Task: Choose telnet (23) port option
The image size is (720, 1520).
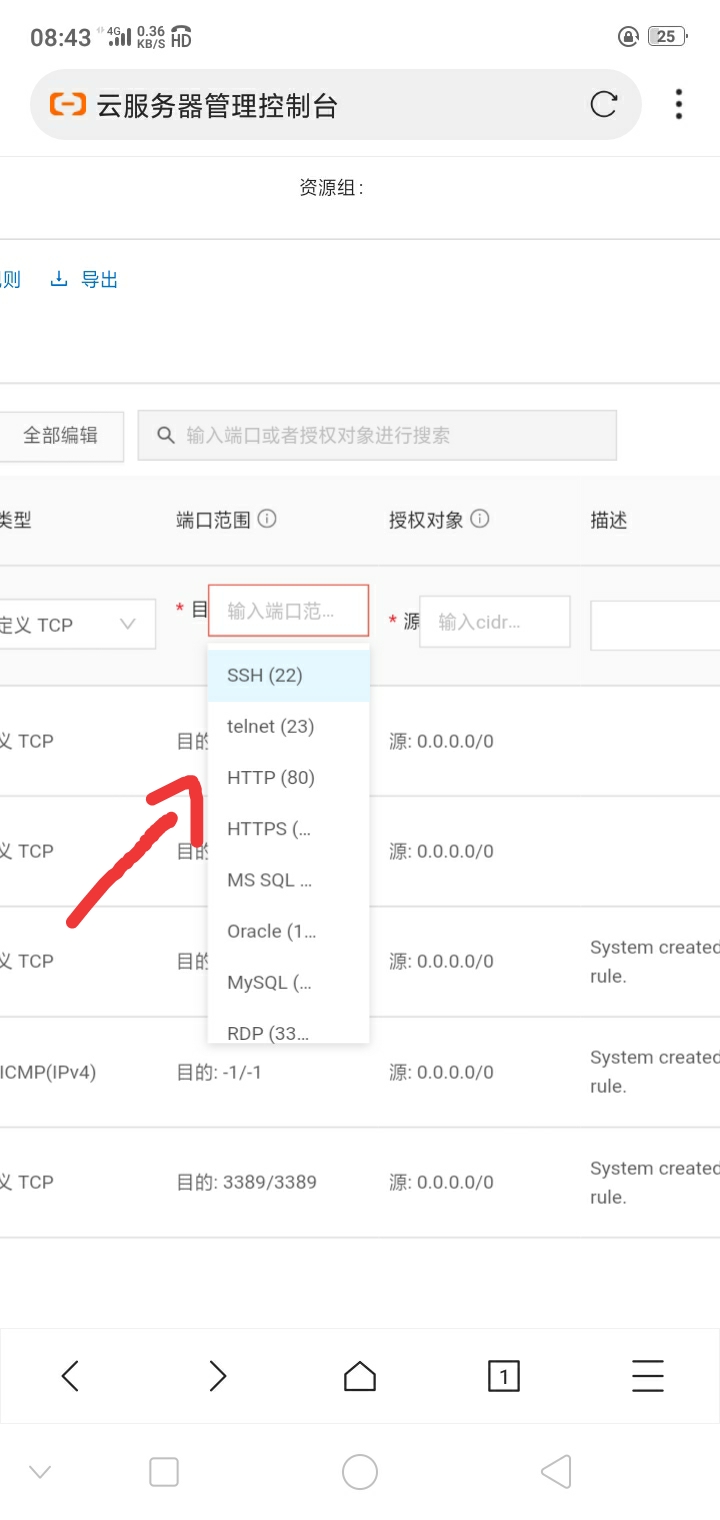Action: pyautogui.click(x=271, y=726)
